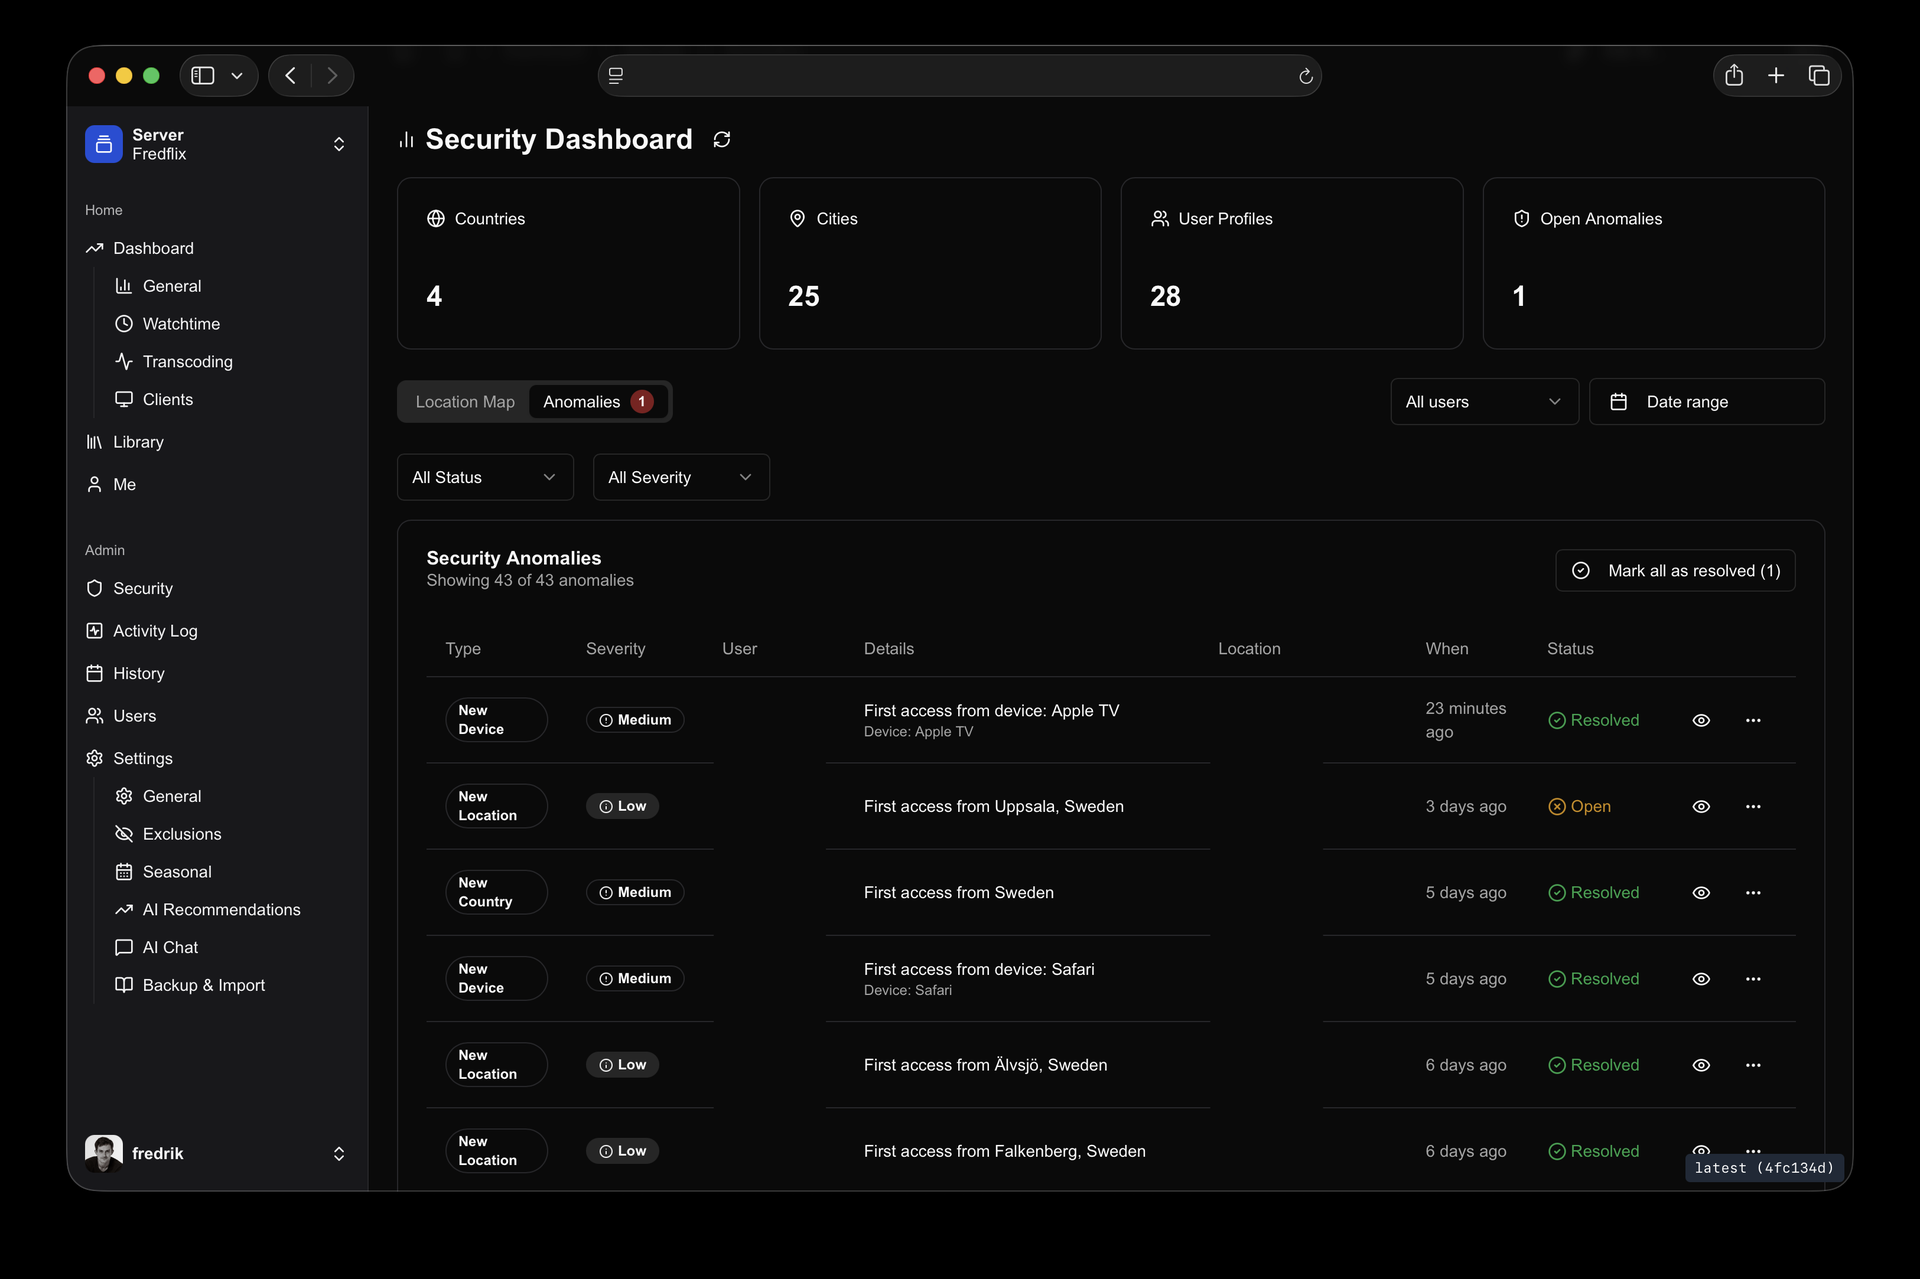Click the latest (4fc134d) version badge
The height and width of the screenshot is (1279, 1920).
(x=1764, y=1167)
